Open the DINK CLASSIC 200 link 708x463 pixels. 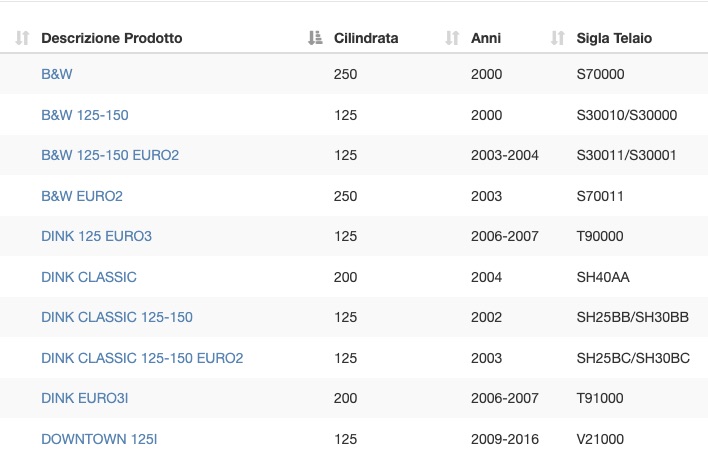pos(89,277)
